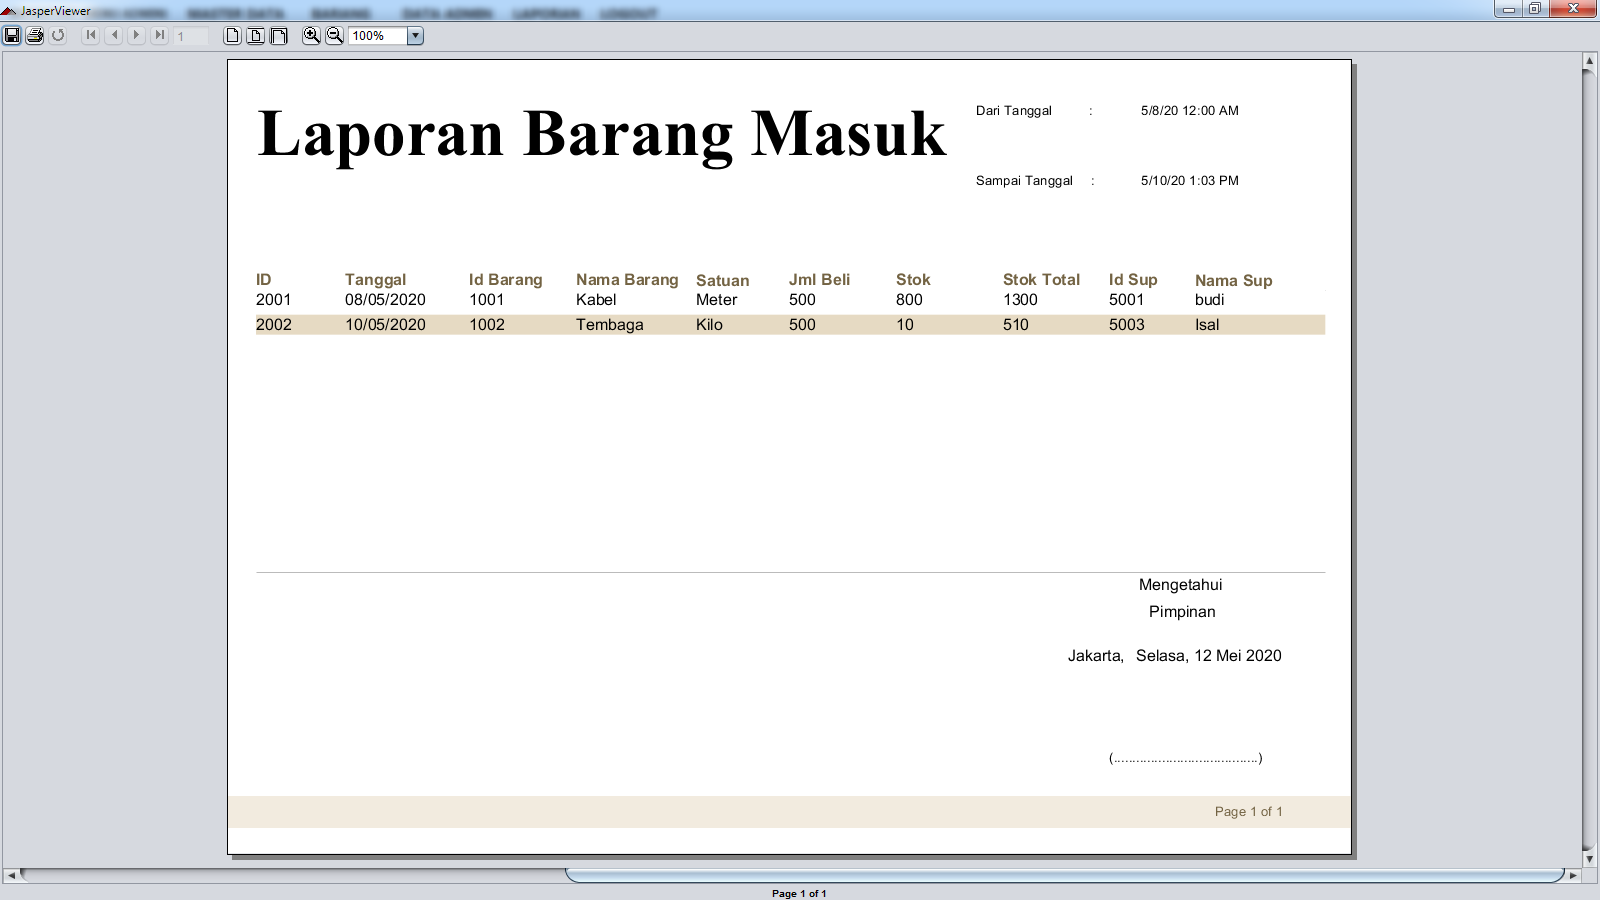Open the zoom percentage dropdown

point(414,36)
